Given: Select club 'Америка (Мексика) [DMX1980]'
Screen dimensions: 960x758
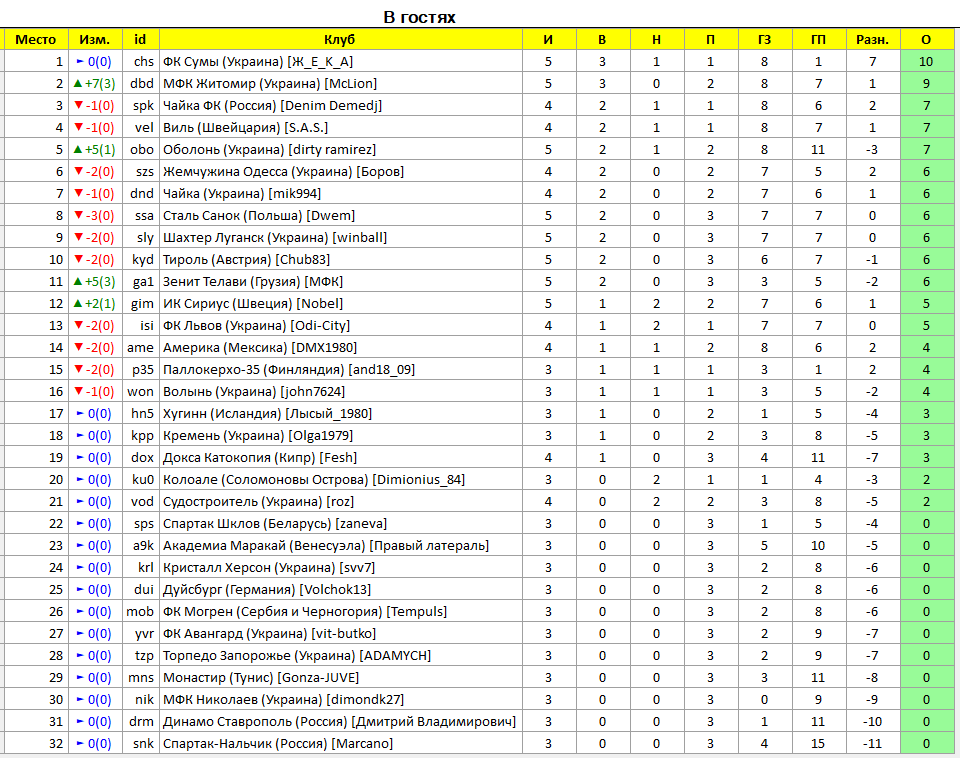Looking at the screenshot, I should pyautogui.click(x=260, y=348).
